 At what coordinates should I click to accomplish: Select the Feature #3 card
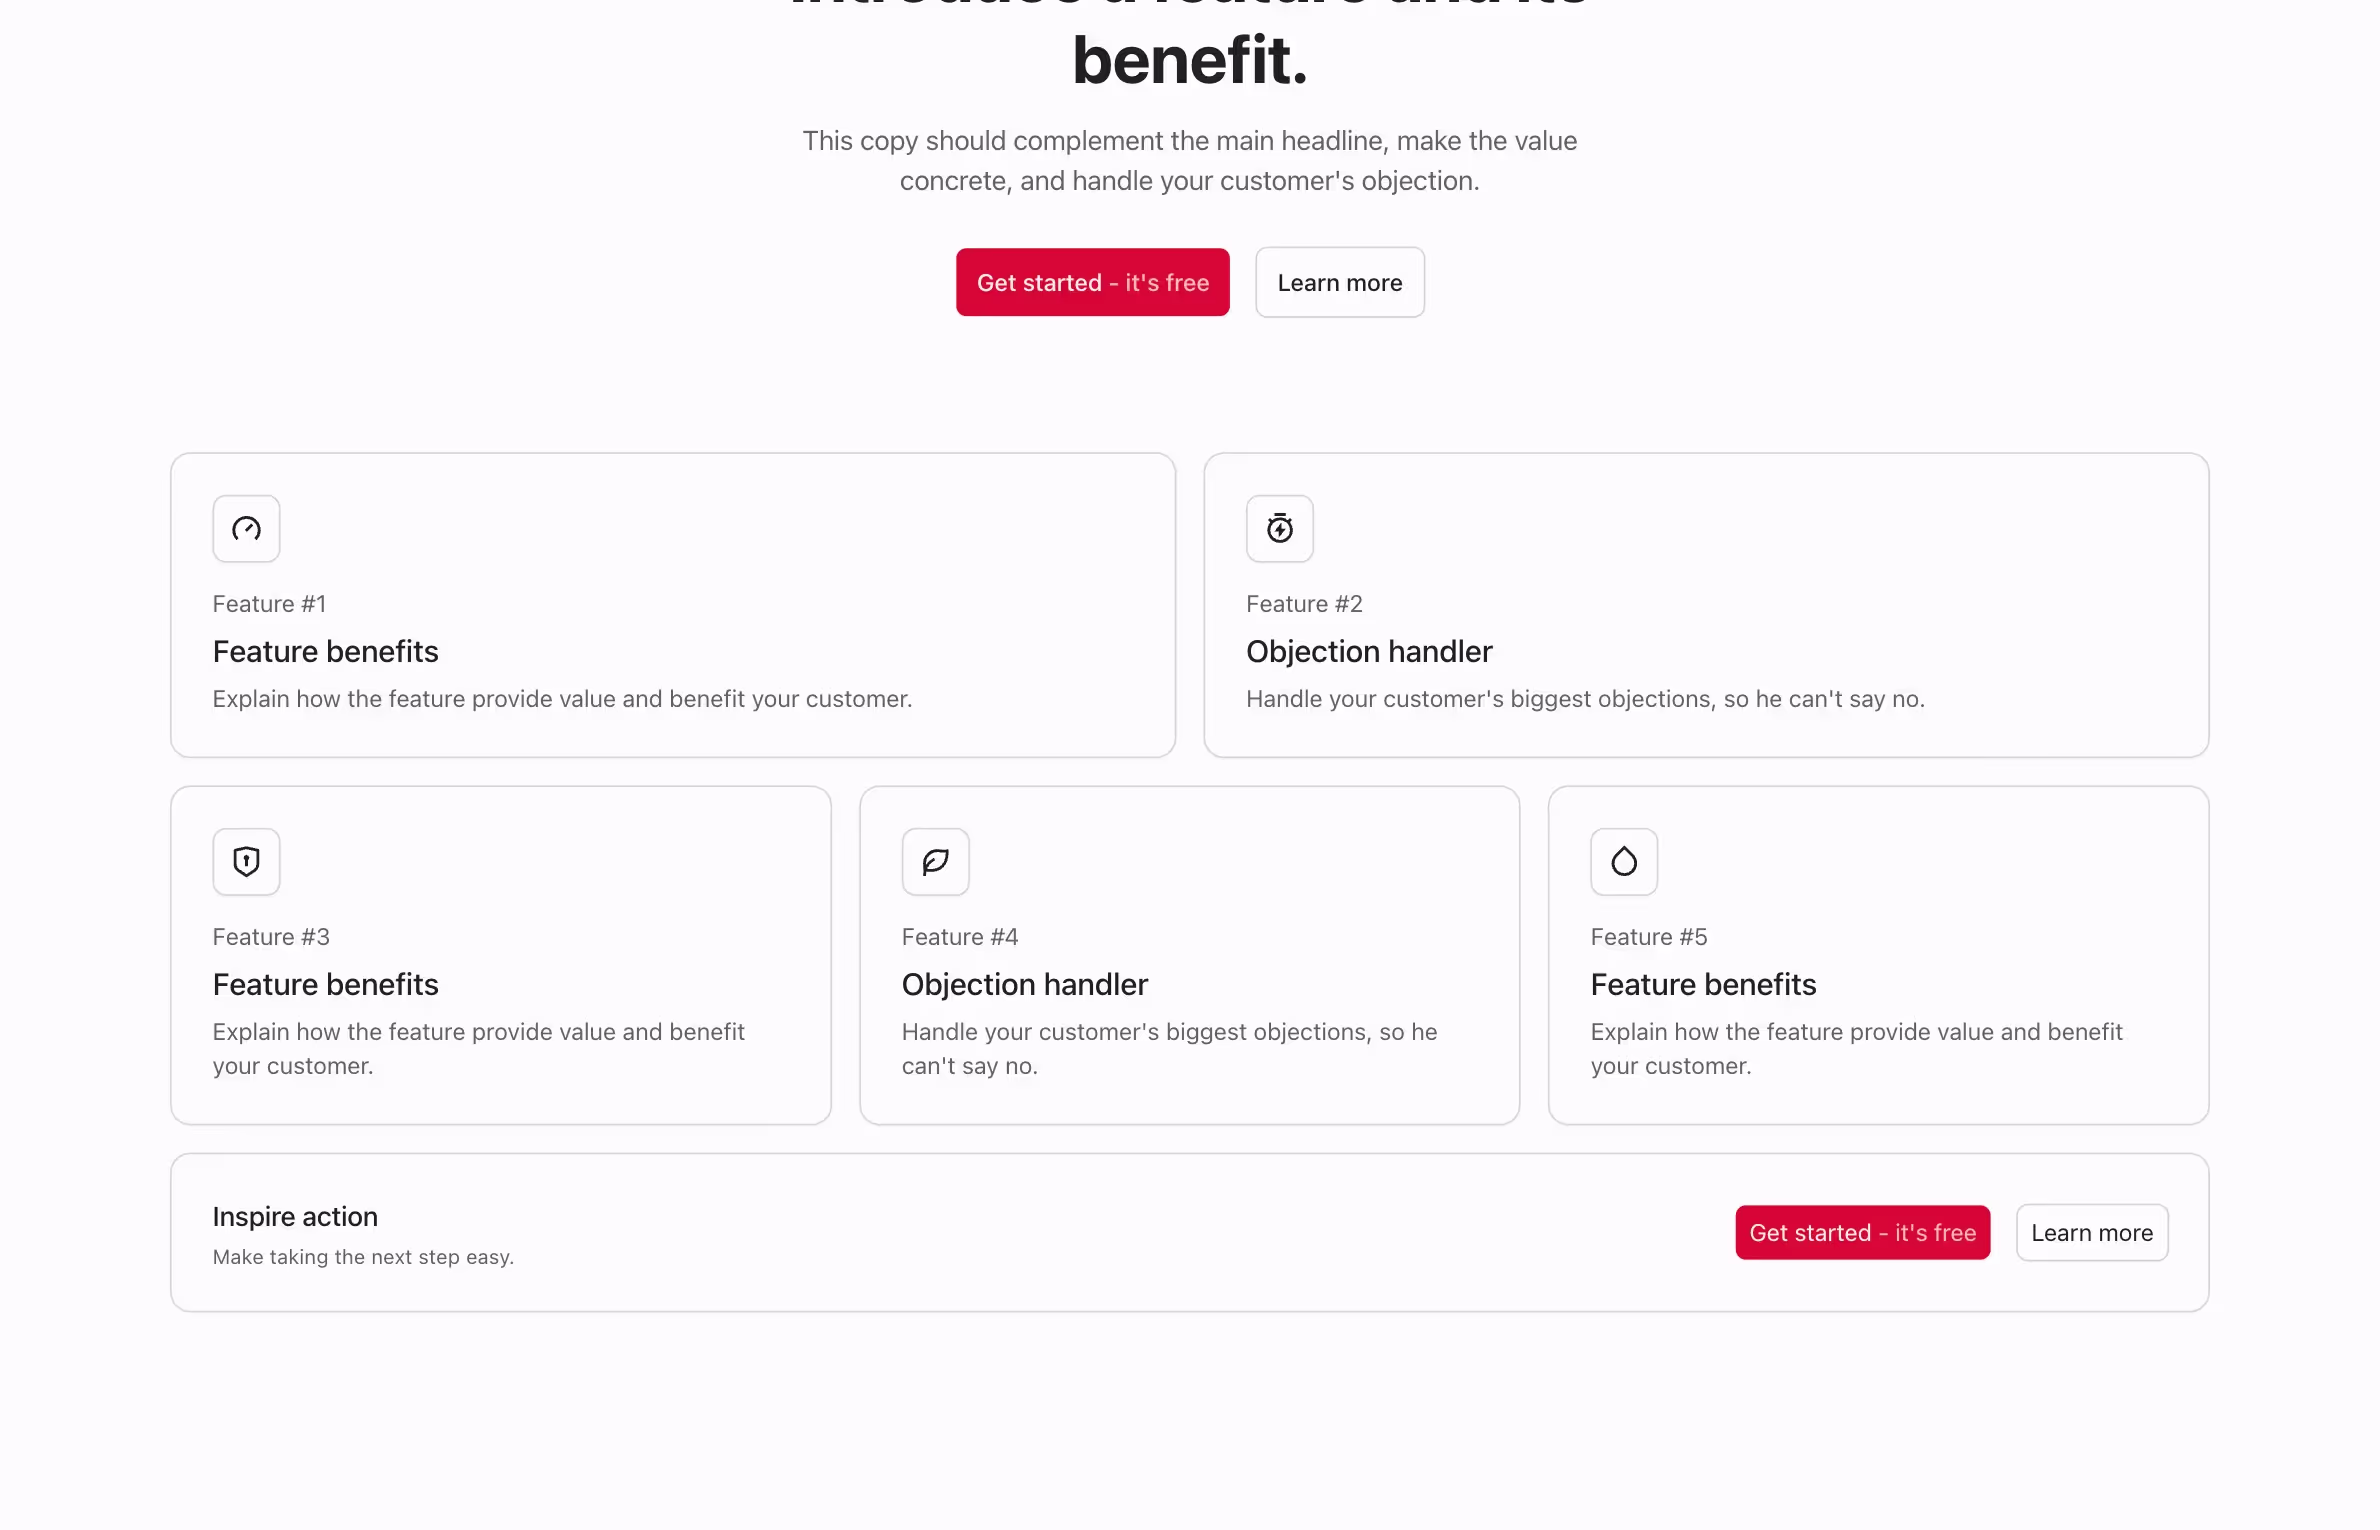tap(500, 954)
